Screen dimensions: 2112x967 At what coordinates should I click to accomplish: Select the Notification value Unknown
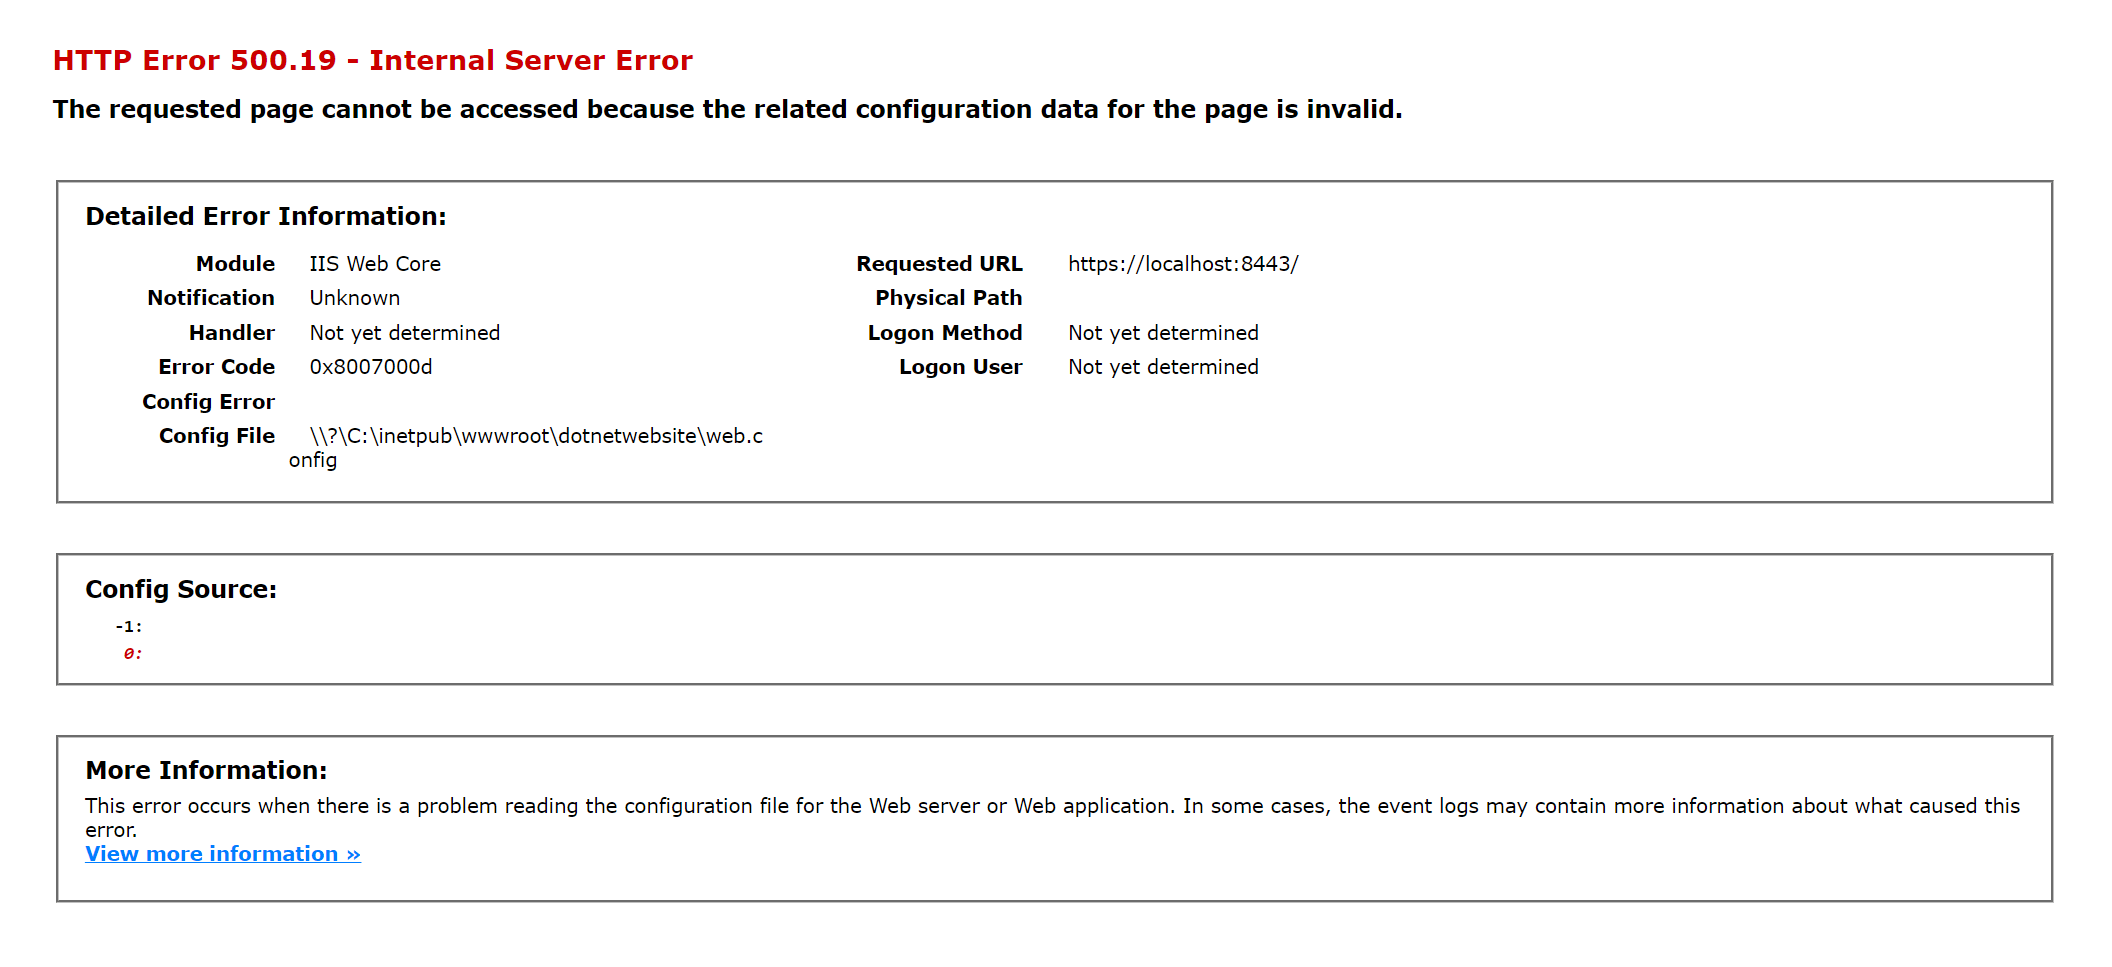[x=354, y=297]
